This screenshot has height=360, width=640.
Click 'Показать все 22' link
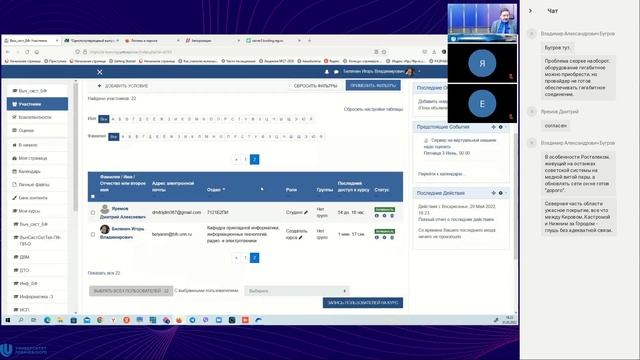pos(104,273)
